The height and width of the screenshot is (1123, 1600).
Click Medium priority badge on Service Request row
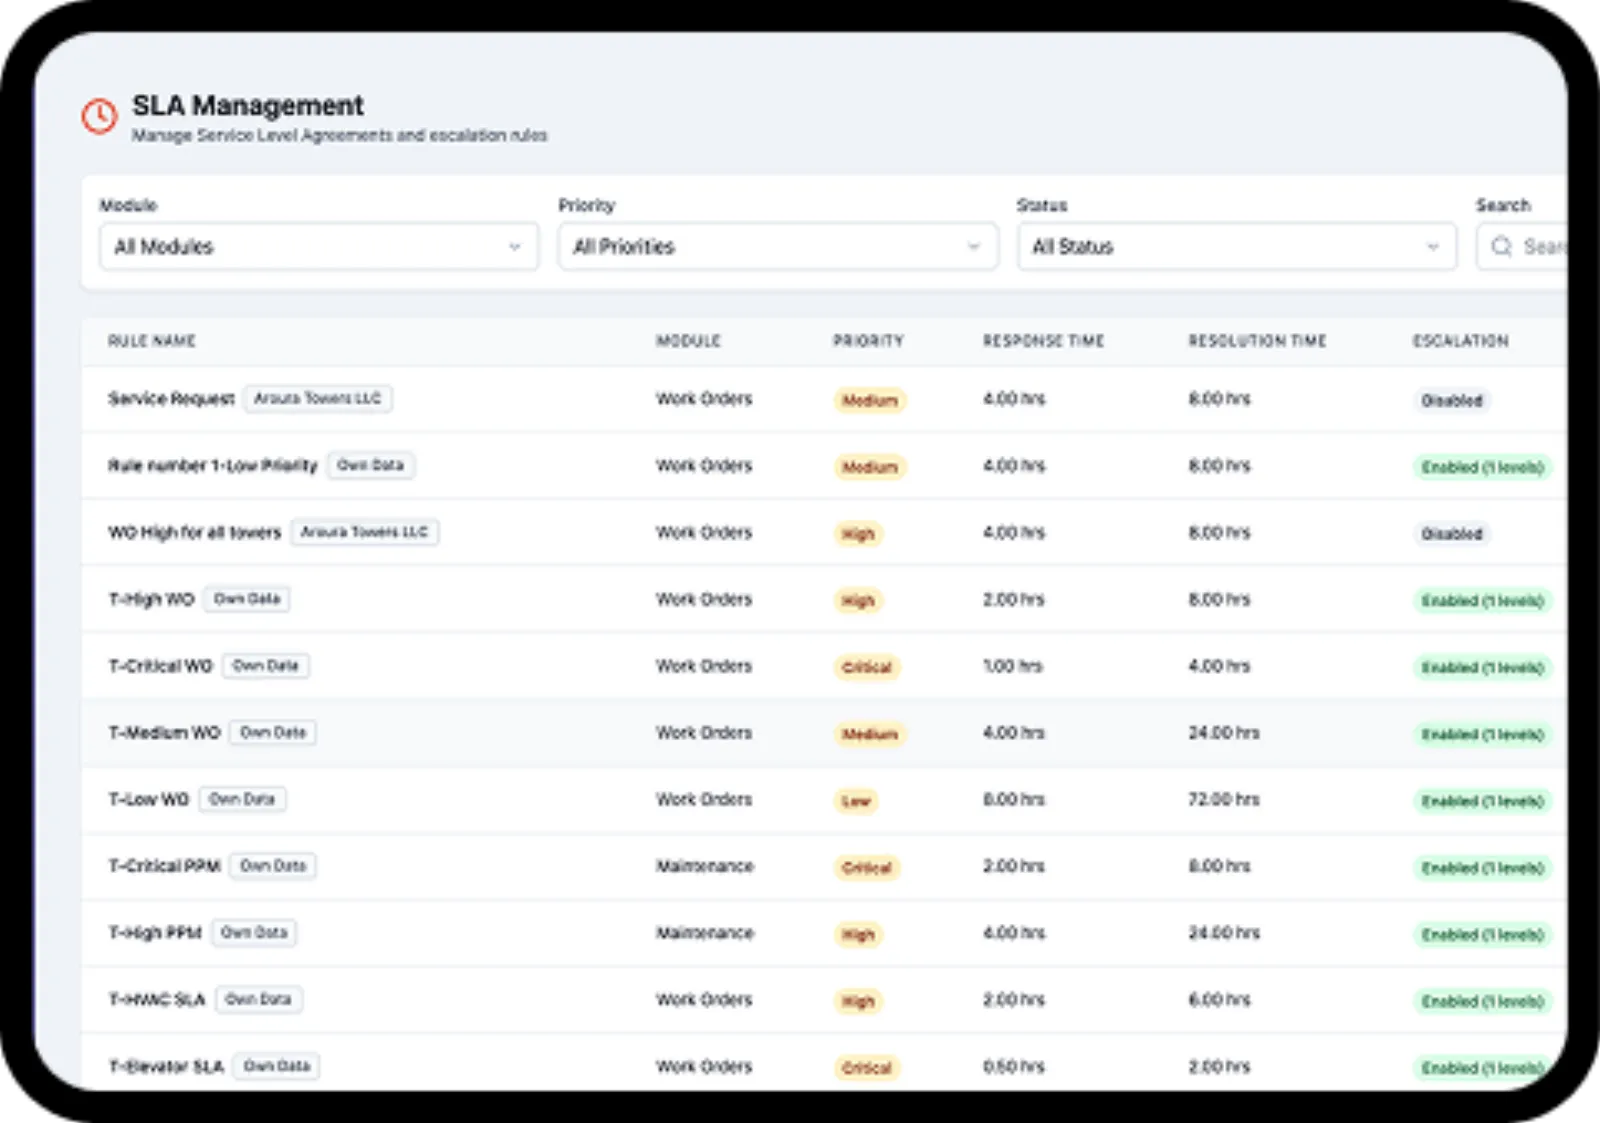870,401
